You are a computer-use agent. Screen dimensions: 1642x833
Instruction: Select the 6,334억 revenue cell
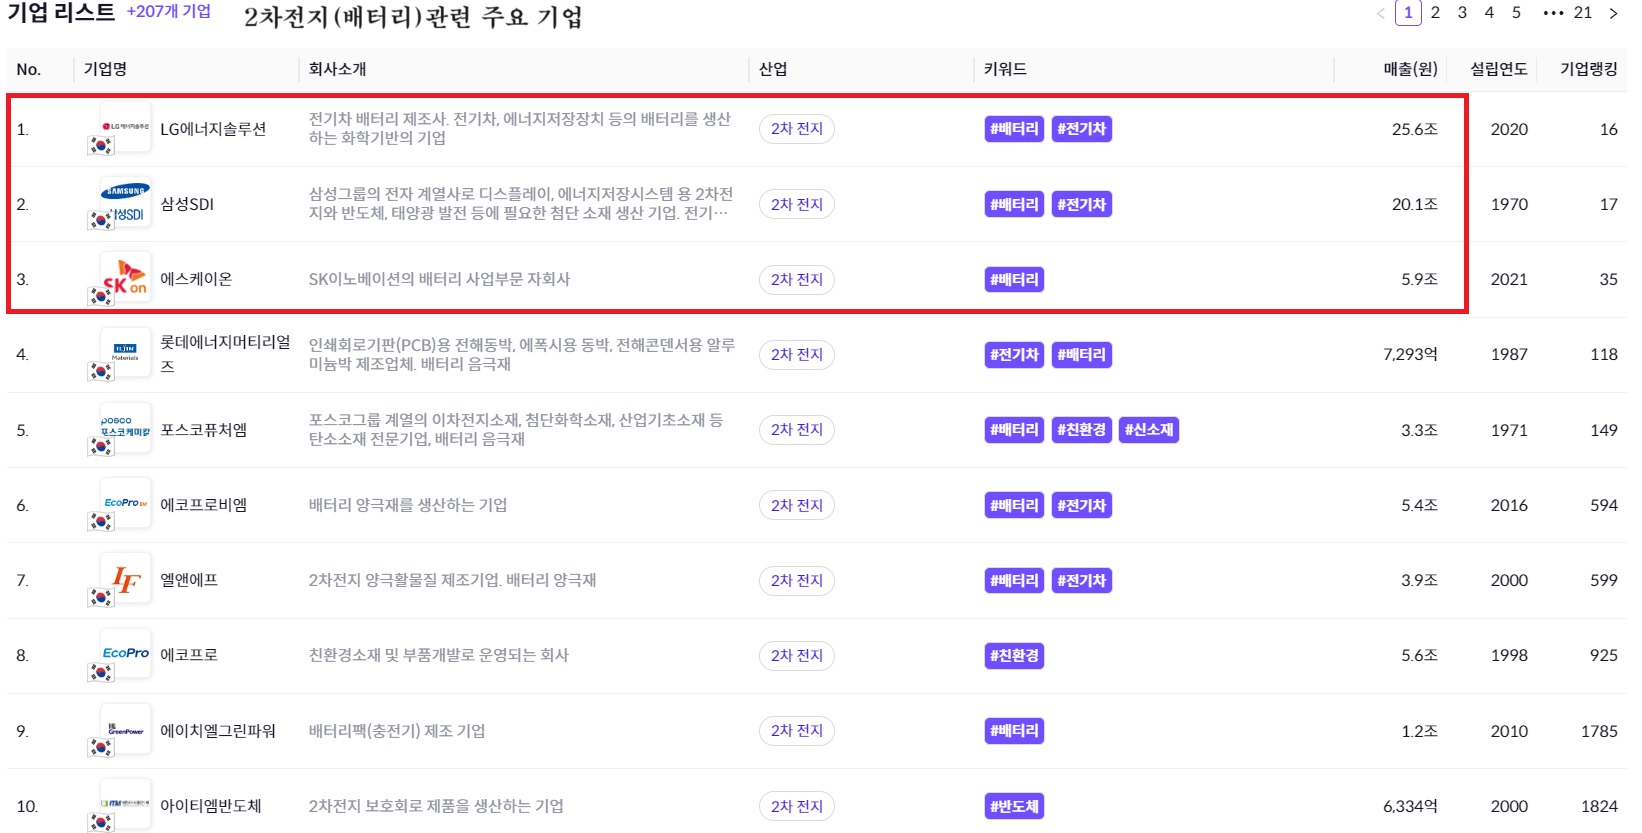pos(1410,806)
